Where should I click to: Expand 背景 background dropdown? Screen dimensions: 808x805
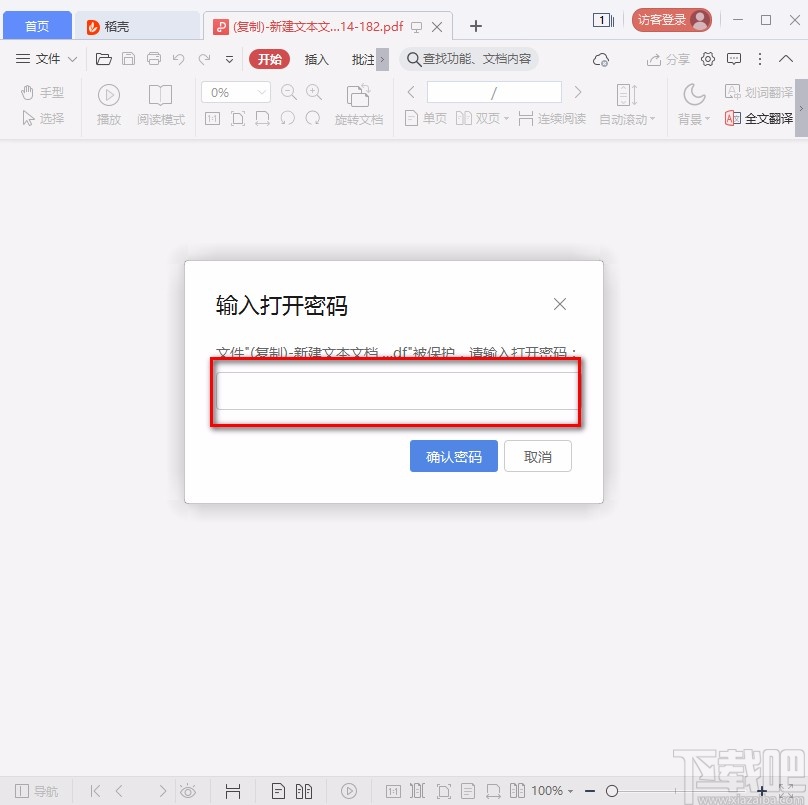coord(707,119)
